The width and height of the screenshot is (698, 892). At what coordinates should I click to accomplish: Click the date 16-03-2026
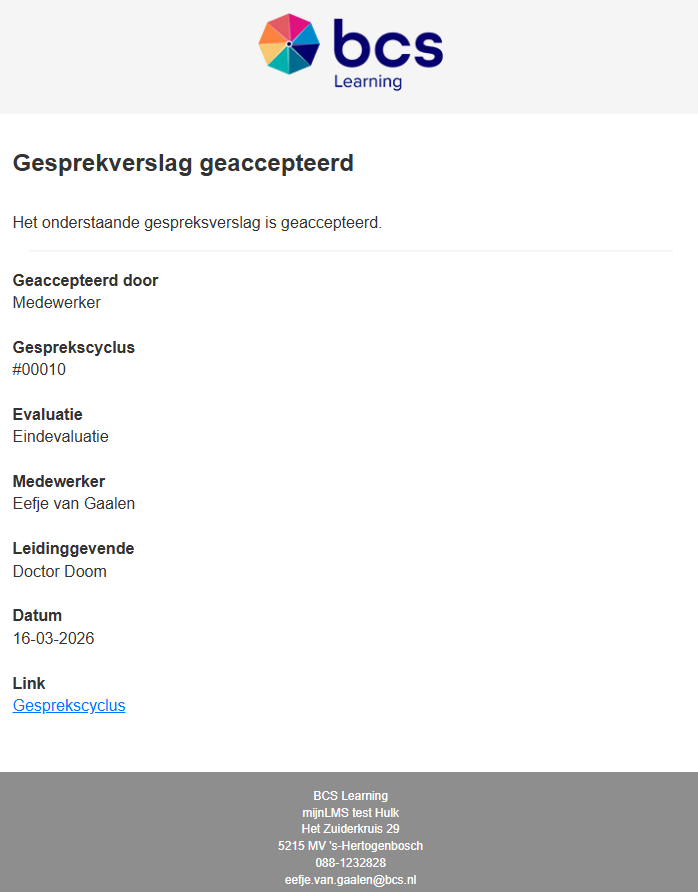point(54,639)
